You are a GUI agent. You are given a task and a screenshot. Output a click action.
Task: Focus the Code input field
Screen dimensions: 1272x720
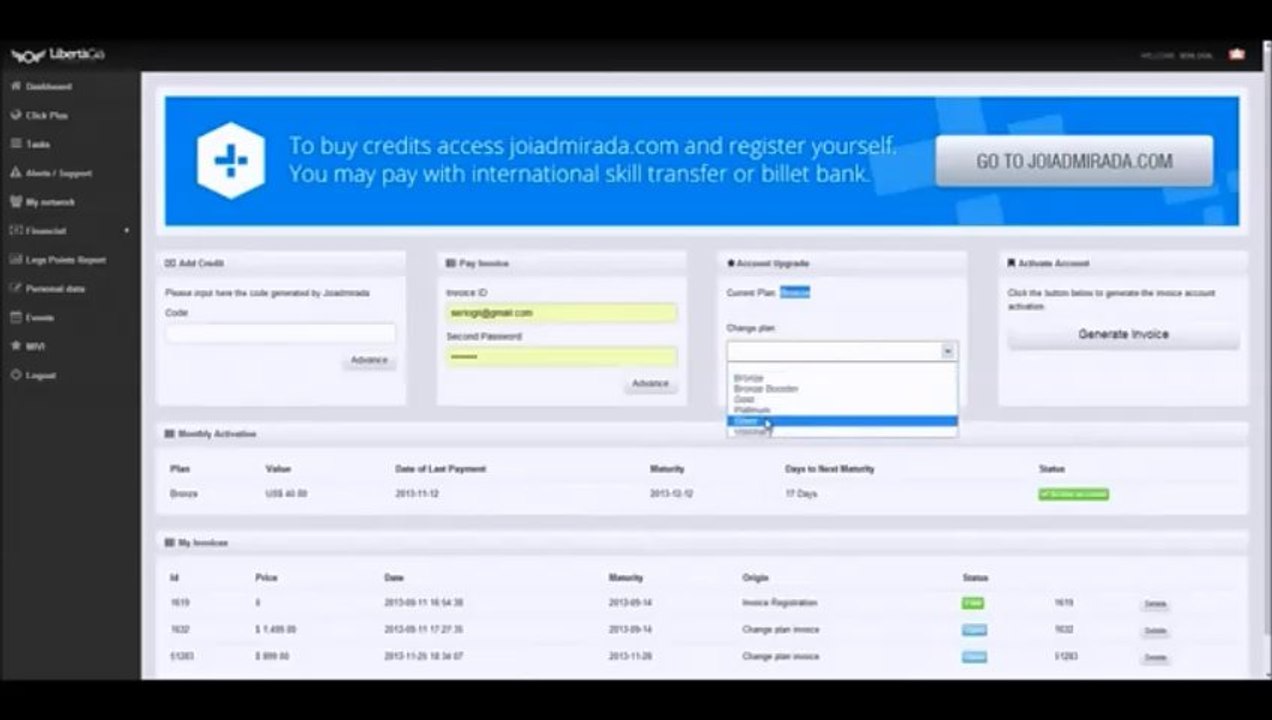280,334
